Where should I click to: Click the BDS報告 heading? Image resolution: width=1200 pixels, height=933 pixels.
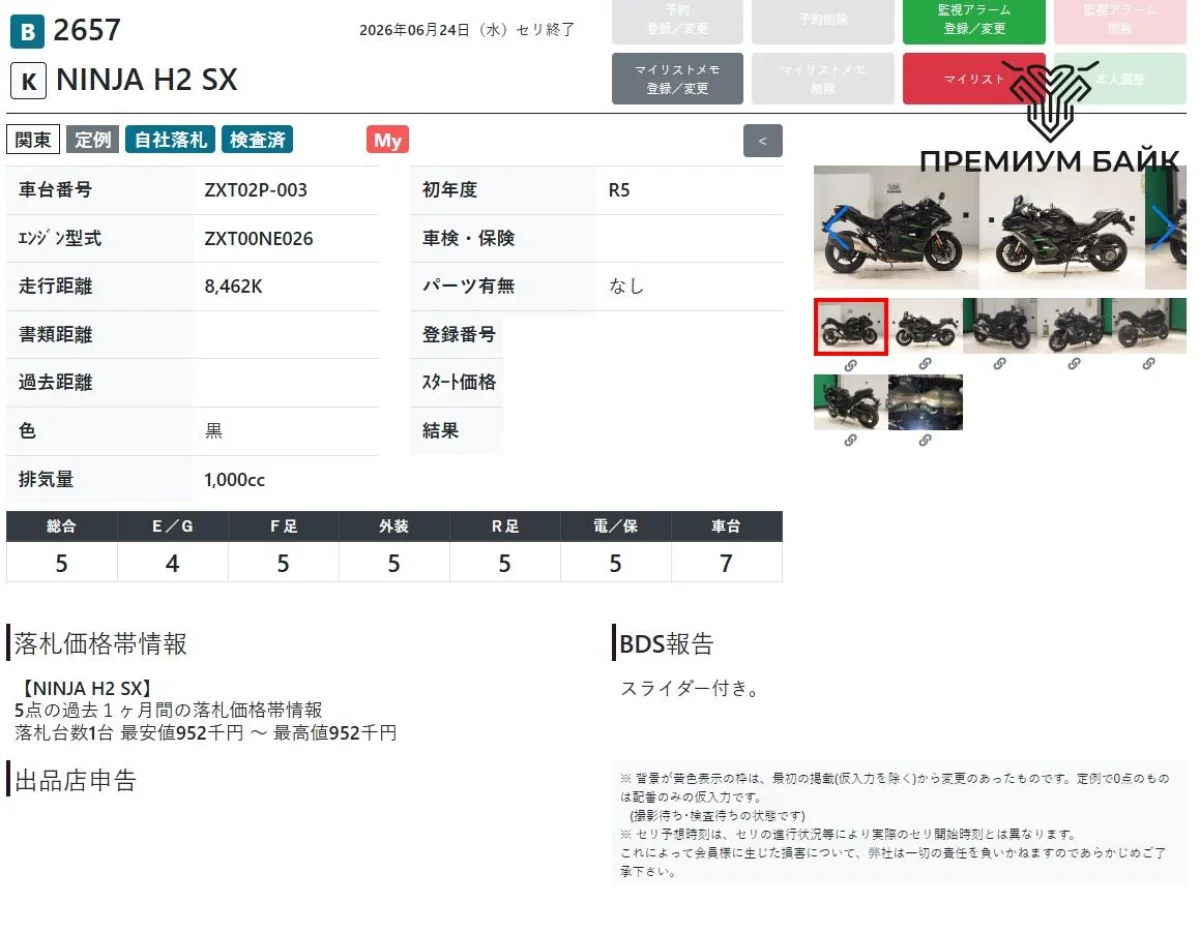point(667,644)
